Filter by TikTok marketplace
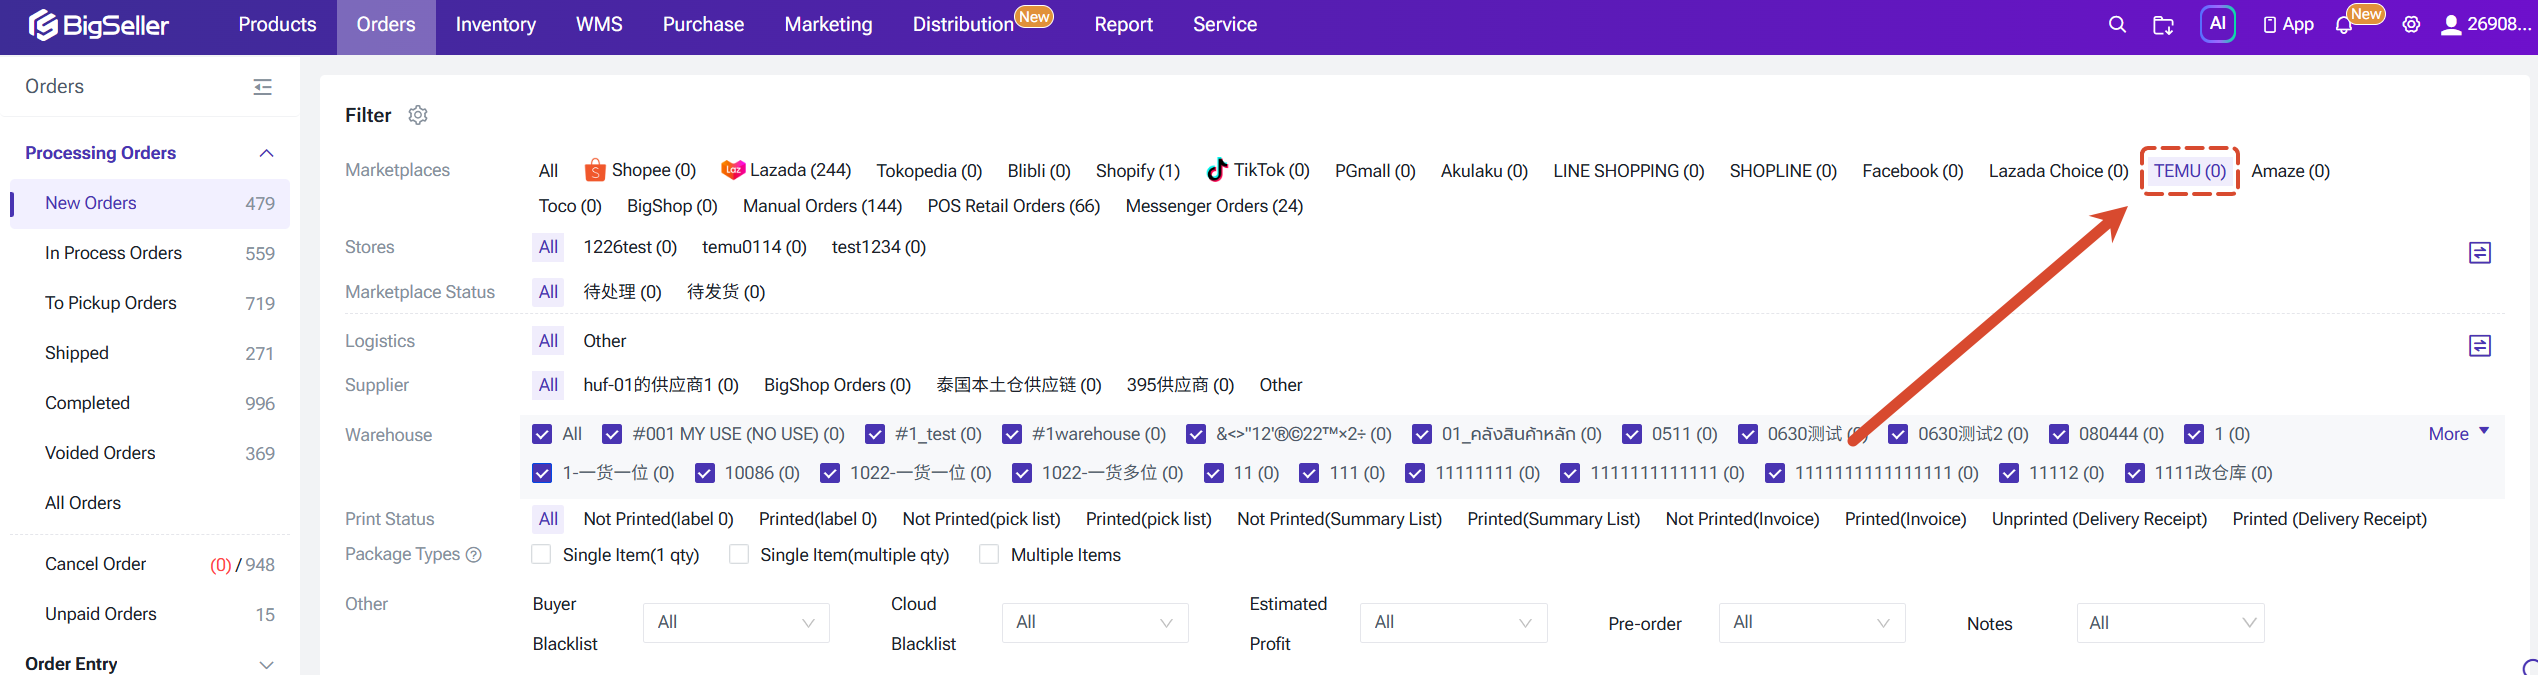The height and width of the screenshot is (675, 2538). point(1258,171)
